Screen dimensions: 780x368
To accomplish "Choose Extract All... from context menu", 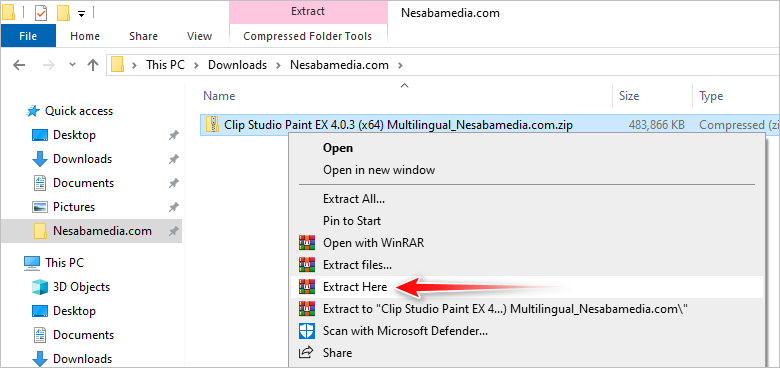I will point(527,199).
